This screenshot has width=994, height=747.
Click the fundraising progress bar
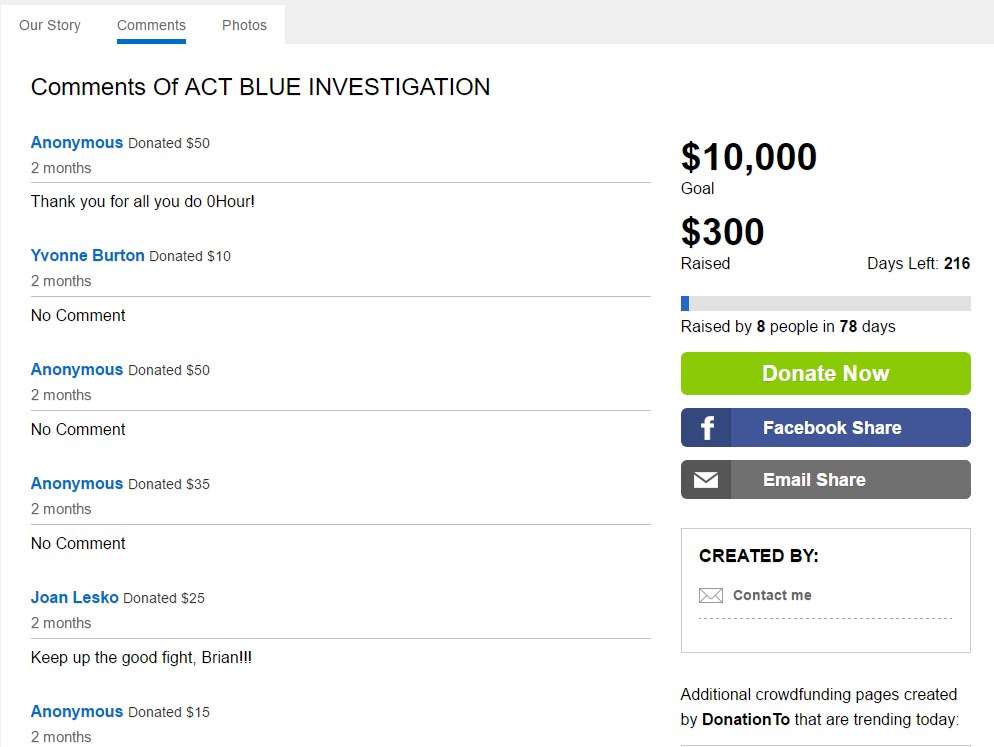[825, 303]
